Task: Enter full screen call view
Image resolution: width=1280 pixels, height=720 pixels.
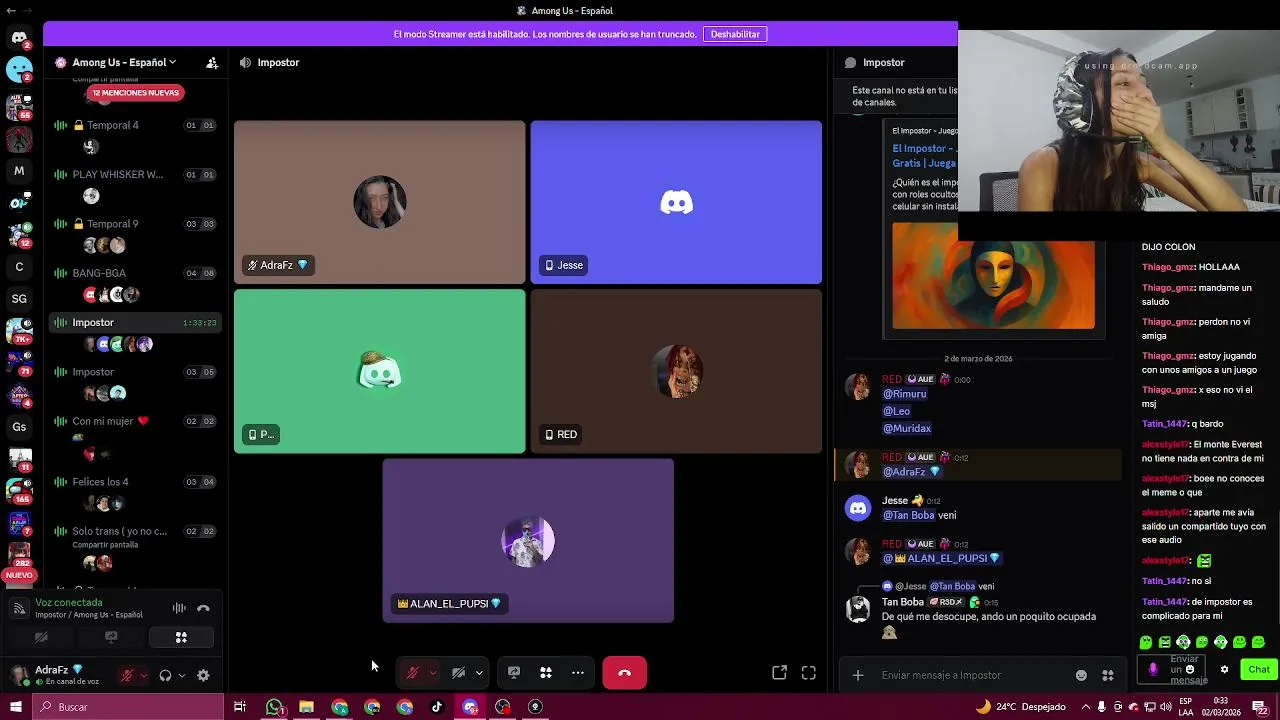Action: [x=809, y=673]
